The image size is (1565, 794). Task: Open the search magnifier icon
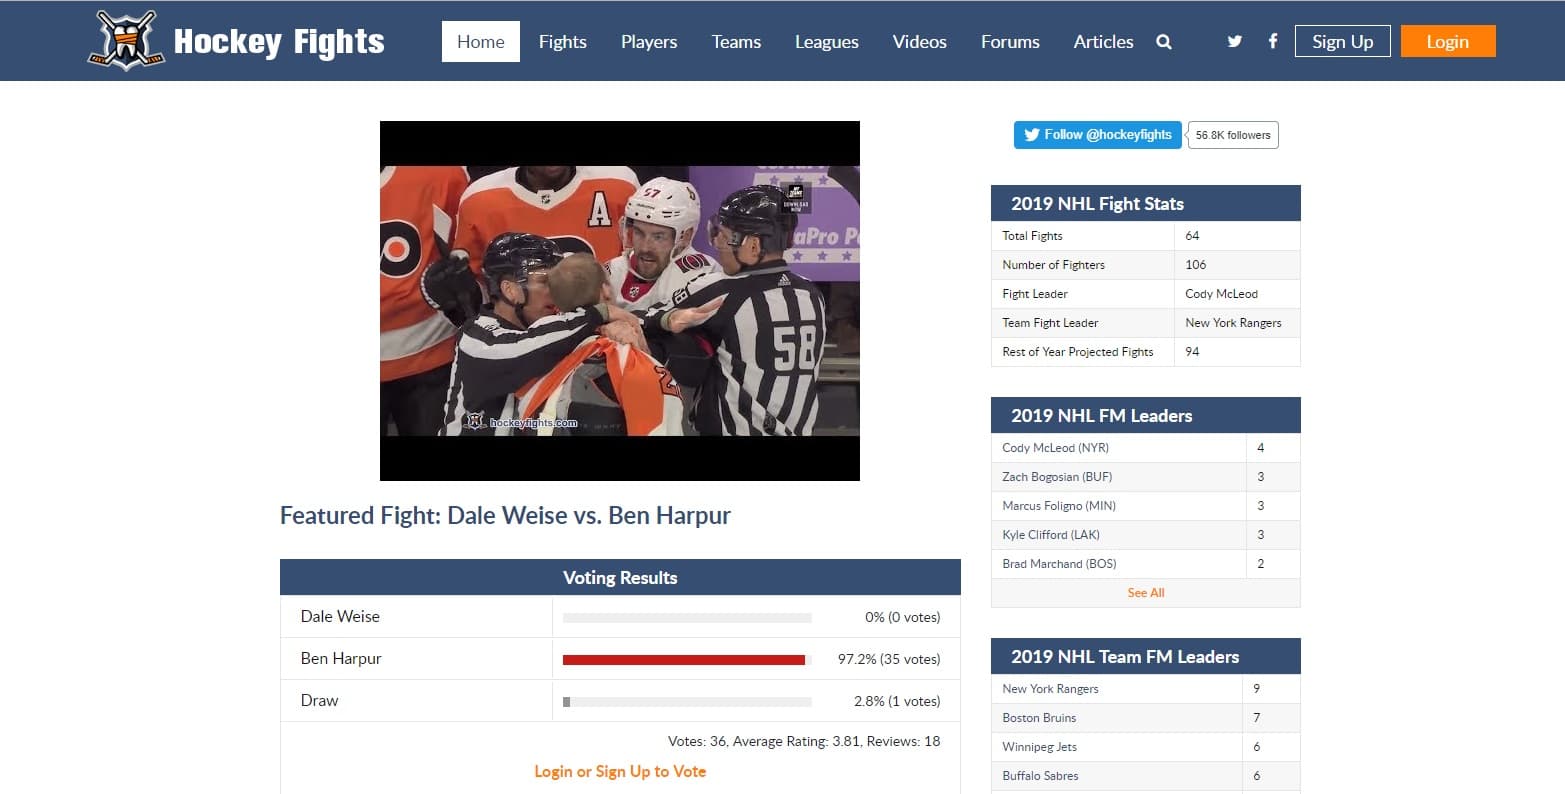[x=1164, y=42]
